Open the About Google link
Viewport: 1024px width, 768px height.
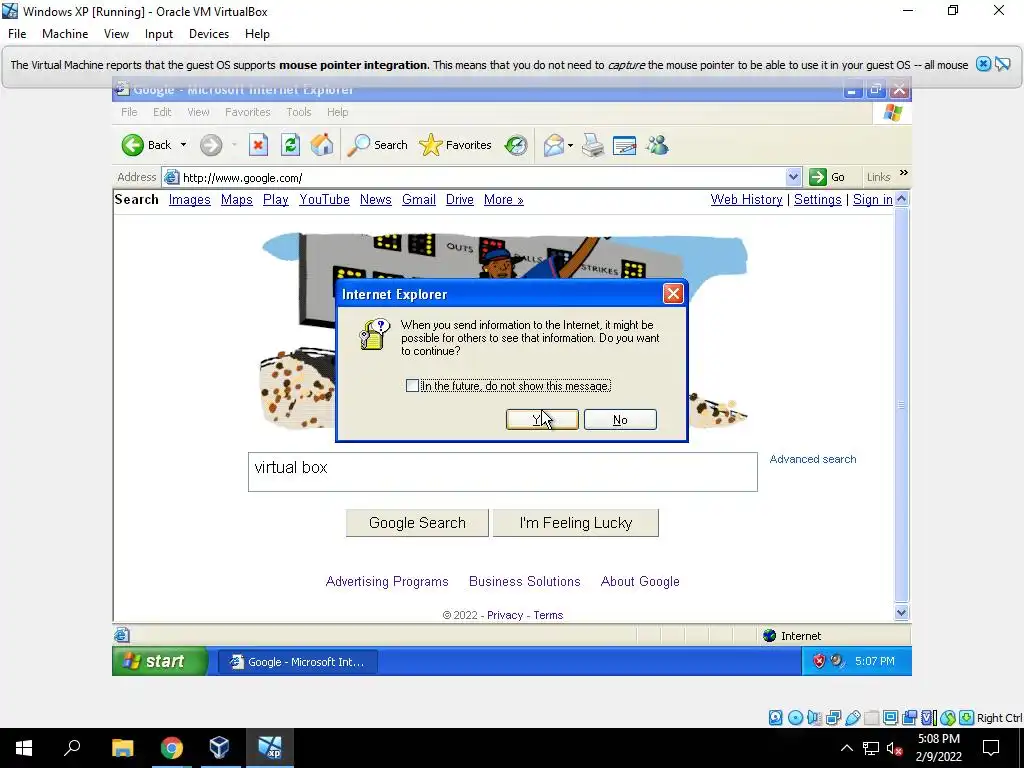point(640,581)
